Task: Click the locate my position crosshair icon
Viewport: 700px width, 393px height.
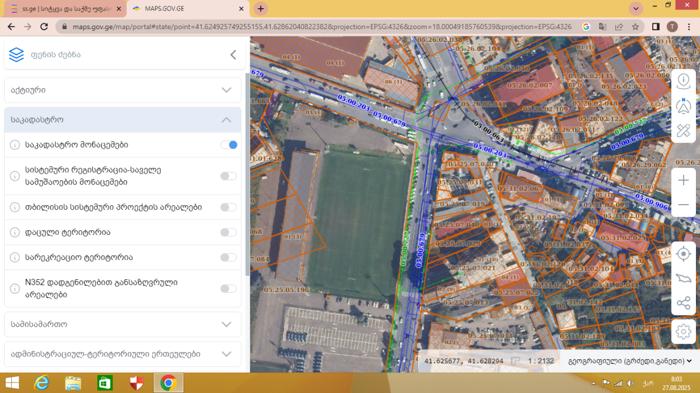Action: coord(683,254)
